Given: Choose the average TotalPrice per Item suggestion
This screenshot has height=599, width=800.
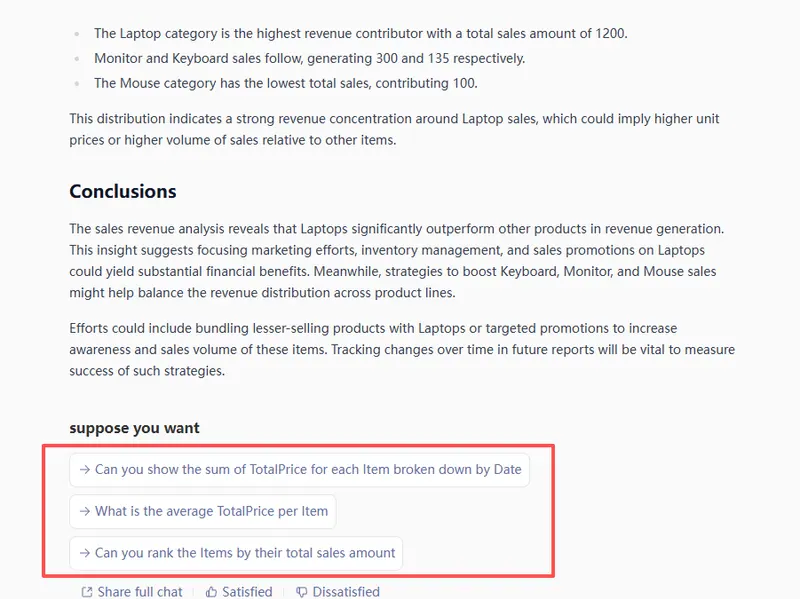Looking at the screenshot, I should (203, 511).
